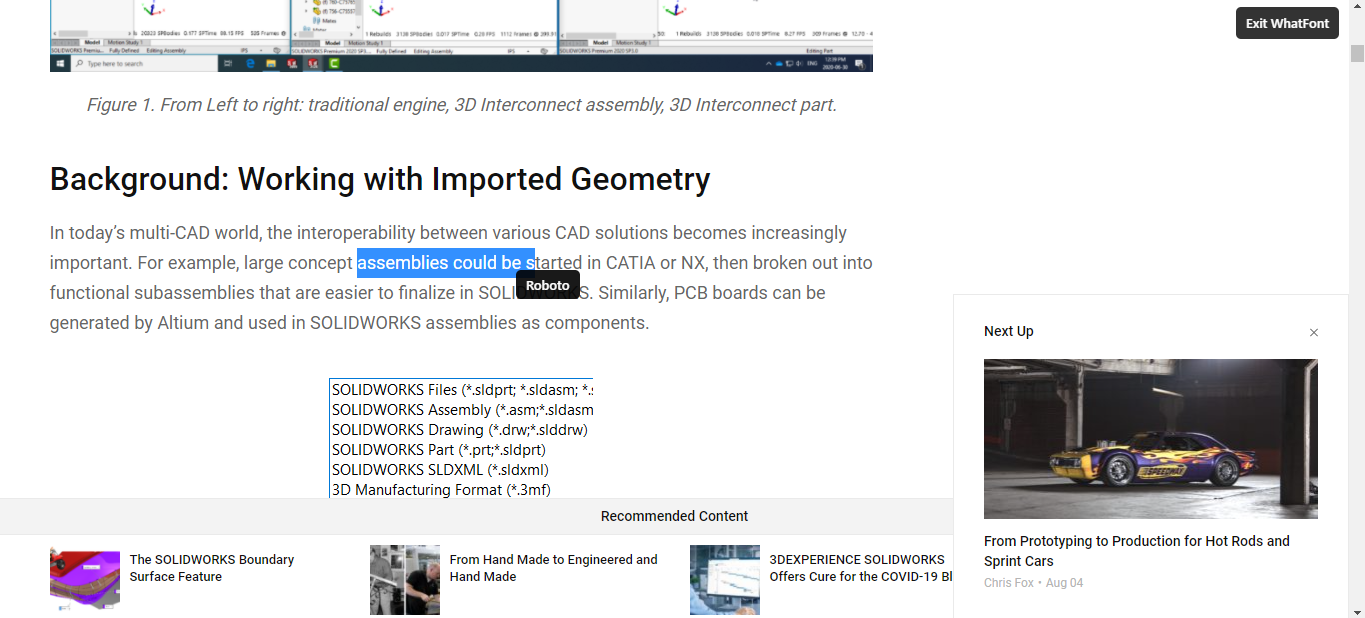Click the Next Up title
The width and height of the screenshot is (1365, 618).
[1009, 331]
